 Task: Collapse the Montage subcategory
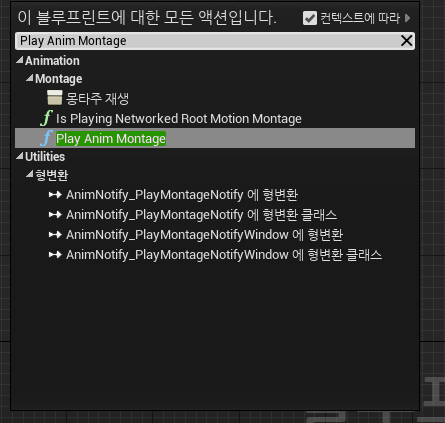click(30, 78)
